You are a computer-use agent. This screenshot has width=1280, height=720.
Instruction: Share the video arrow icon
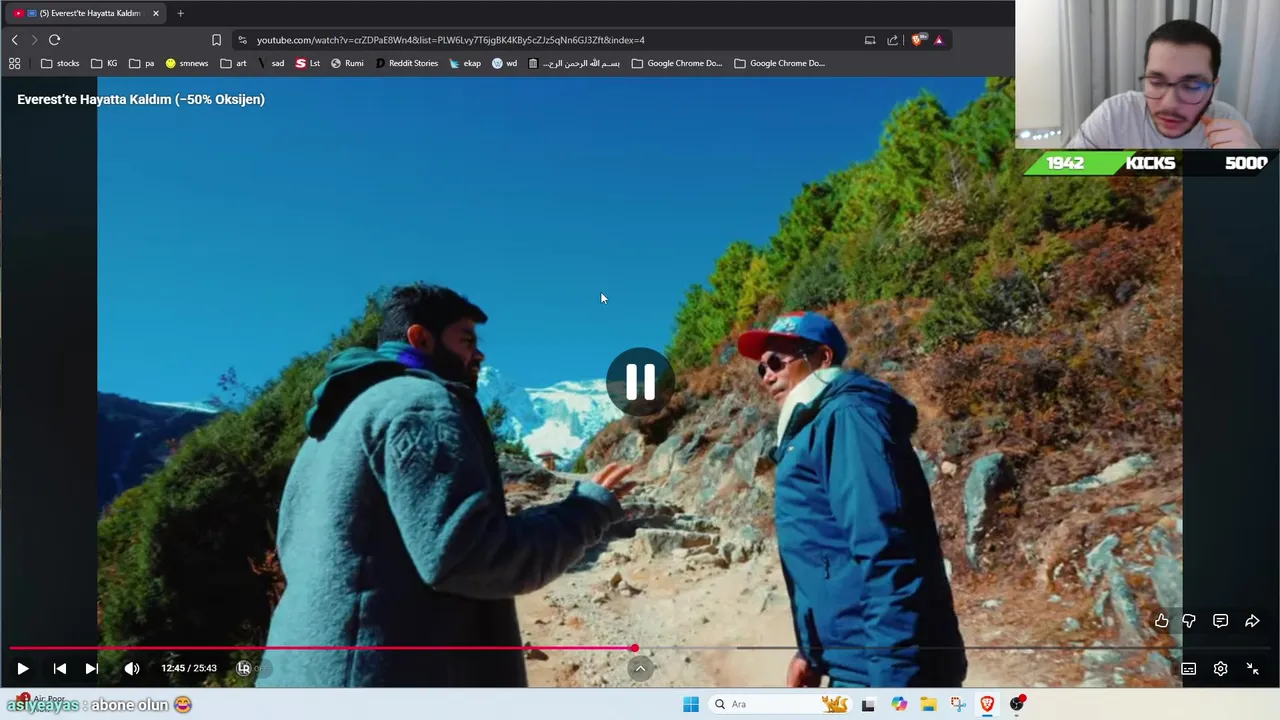click(1252, 621)
